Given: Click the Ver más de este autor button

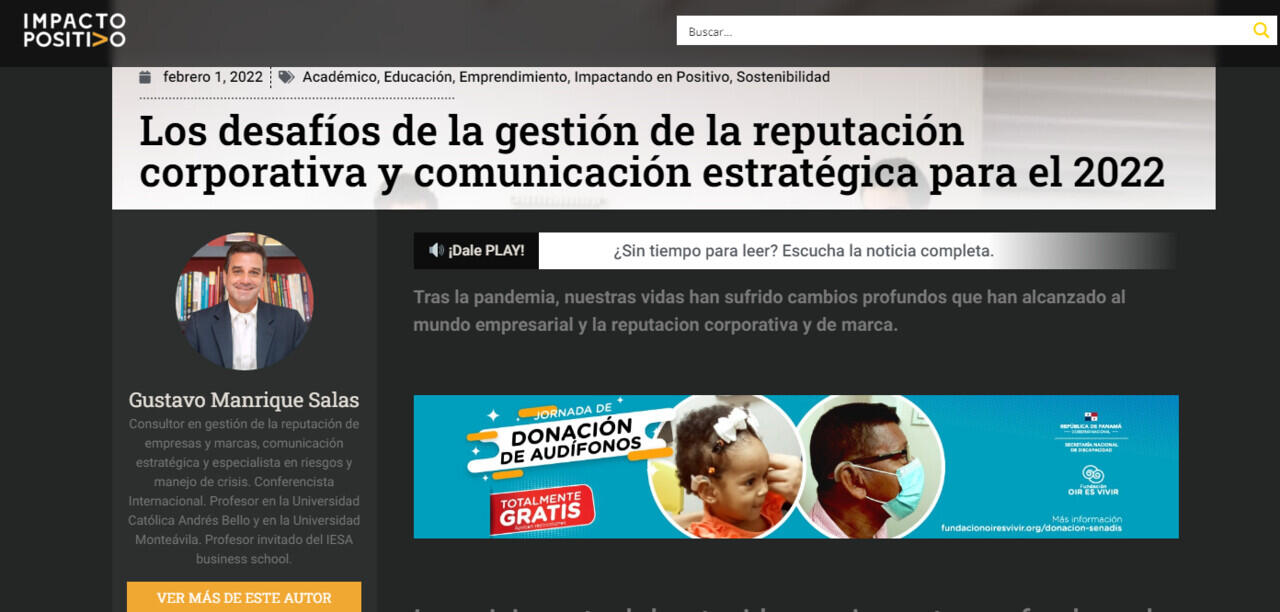Looking at the screenshot, I should click(244, 597).
